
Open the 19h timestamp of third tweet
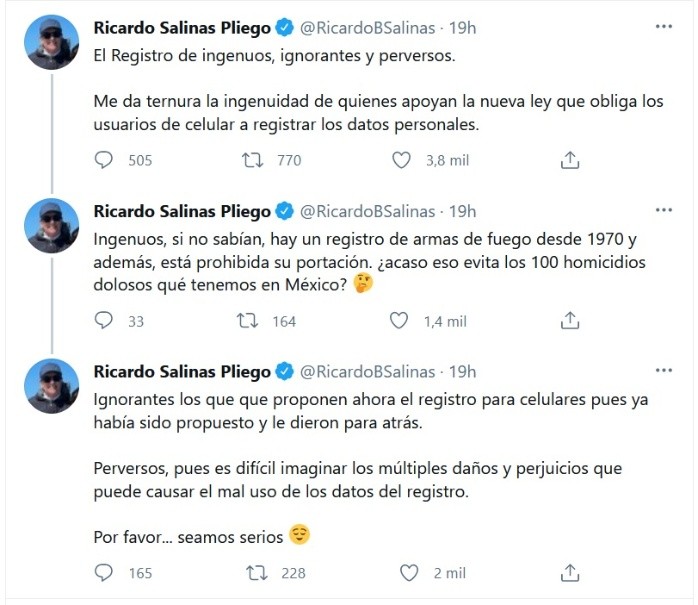(x=462, y=372)
